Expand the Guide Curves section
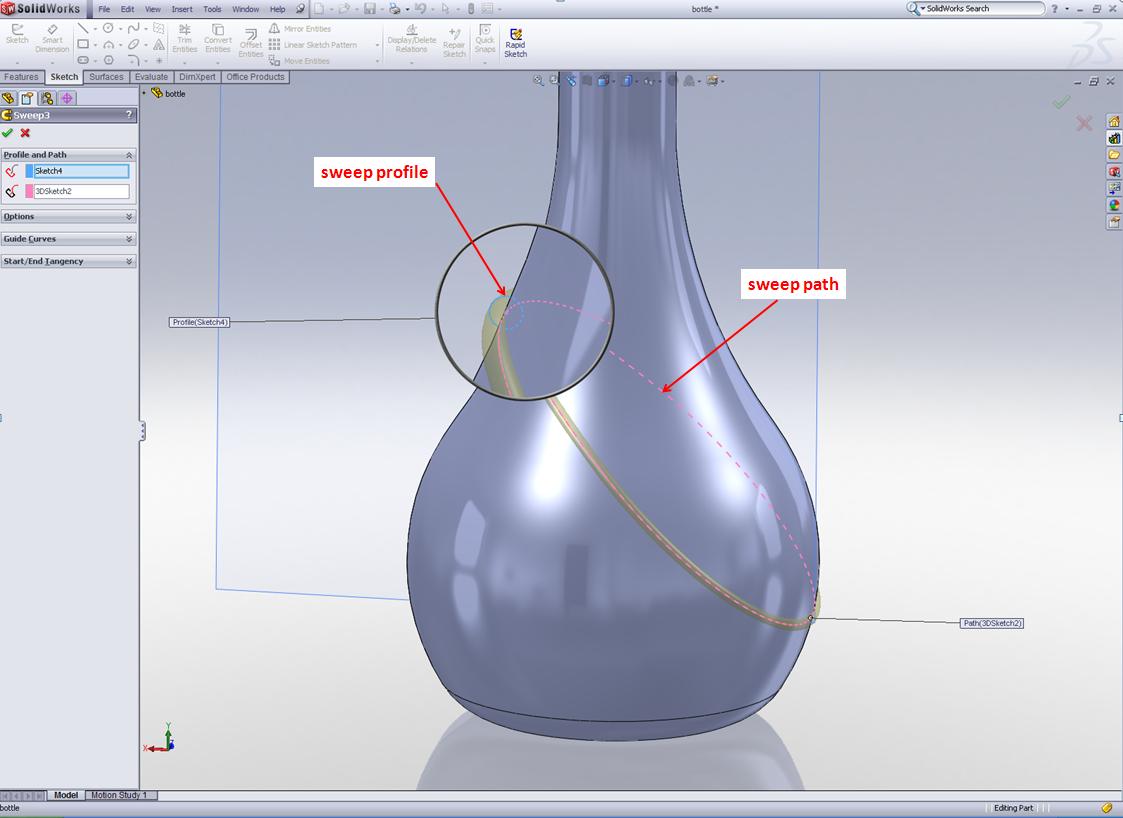The width and height of the screenshot is (1123, 818). click(129, 239)
